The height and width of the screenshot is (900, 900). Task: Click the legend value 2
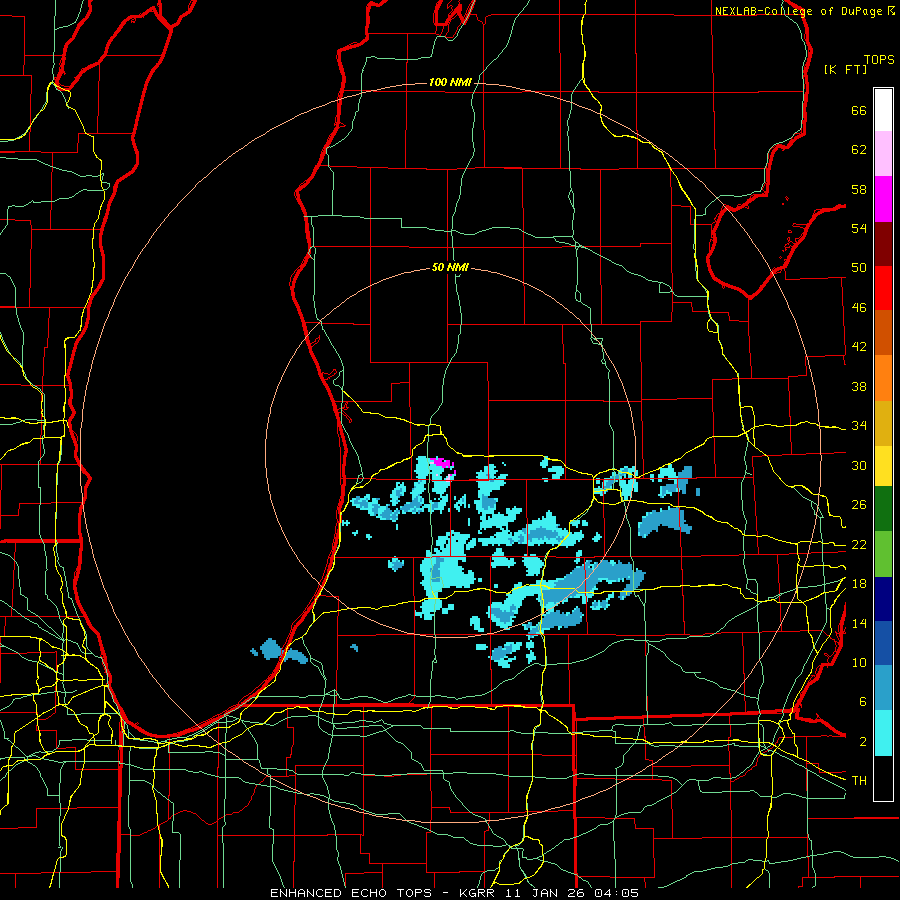click(863, 741)
